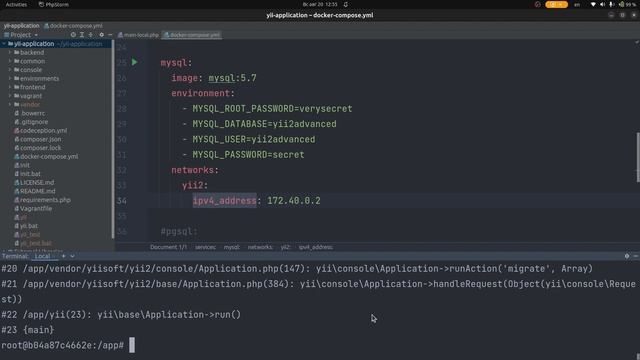Click line number 25 in the gutter

(x=122, y=62)
